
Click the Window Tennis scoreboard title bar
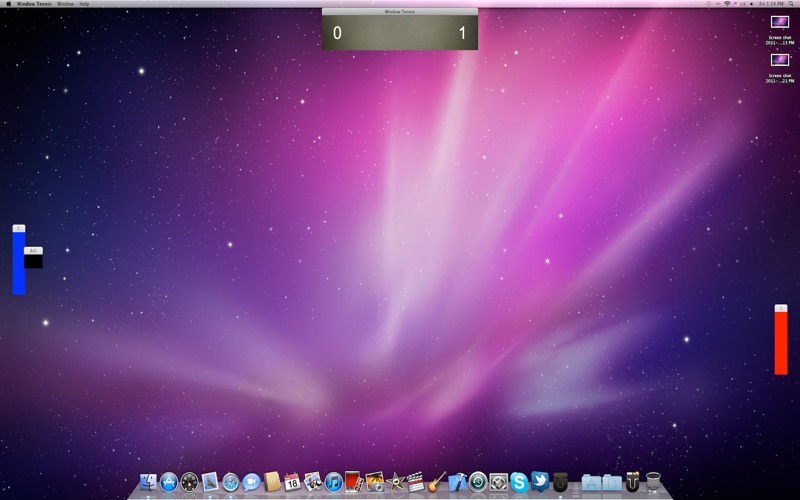pos(399,11)
